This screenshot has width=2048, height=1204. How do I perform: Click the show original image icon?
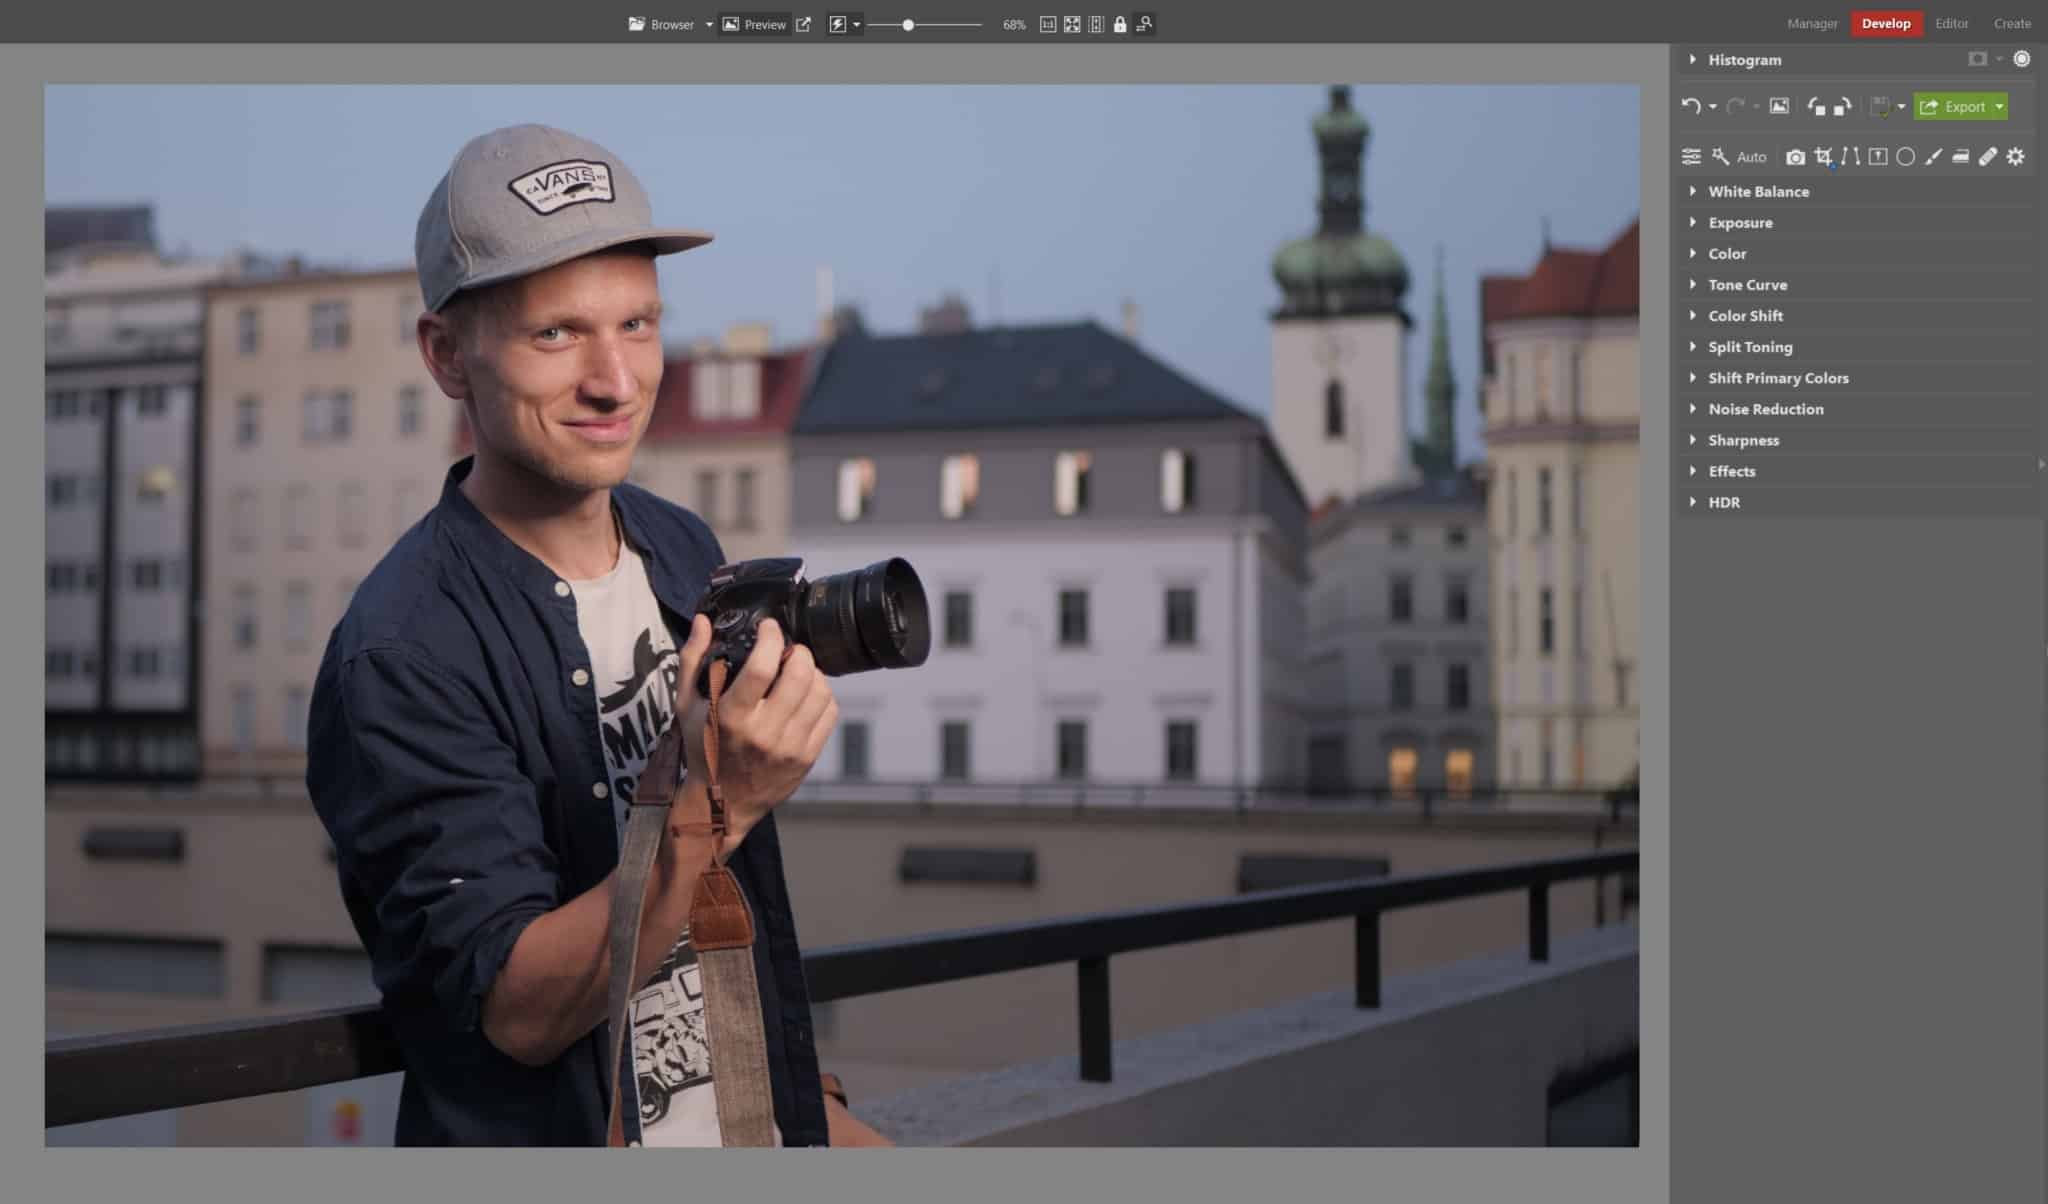coord(1779,106)
